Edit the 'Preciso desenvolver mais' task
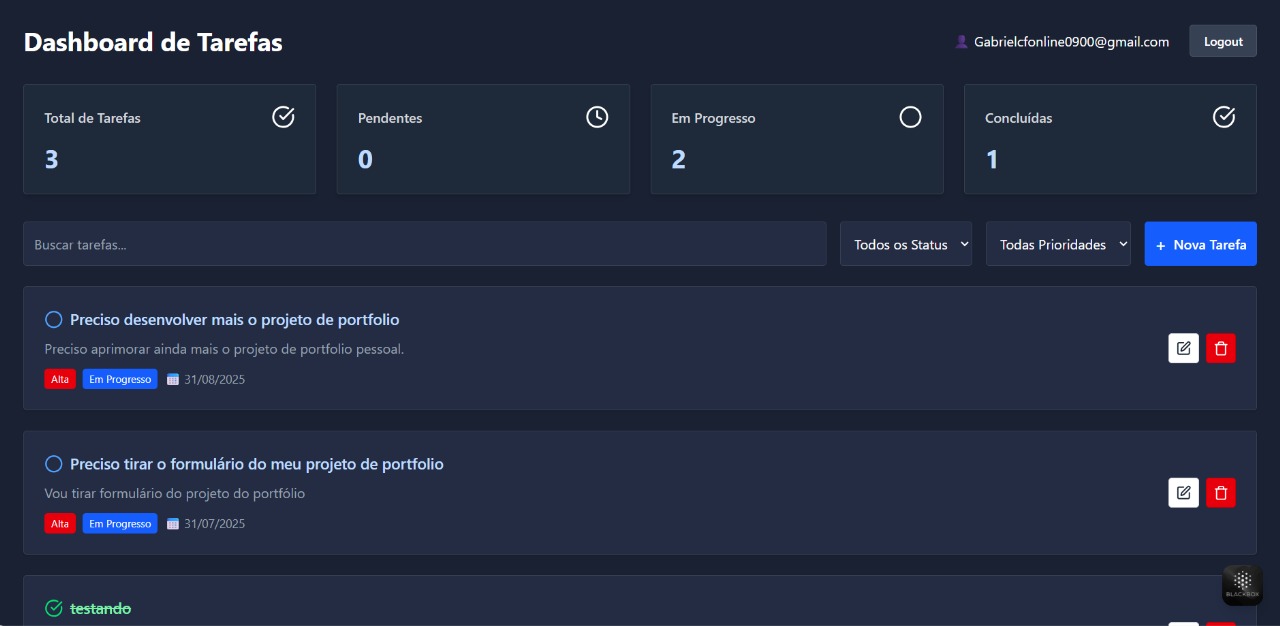 1183,348
